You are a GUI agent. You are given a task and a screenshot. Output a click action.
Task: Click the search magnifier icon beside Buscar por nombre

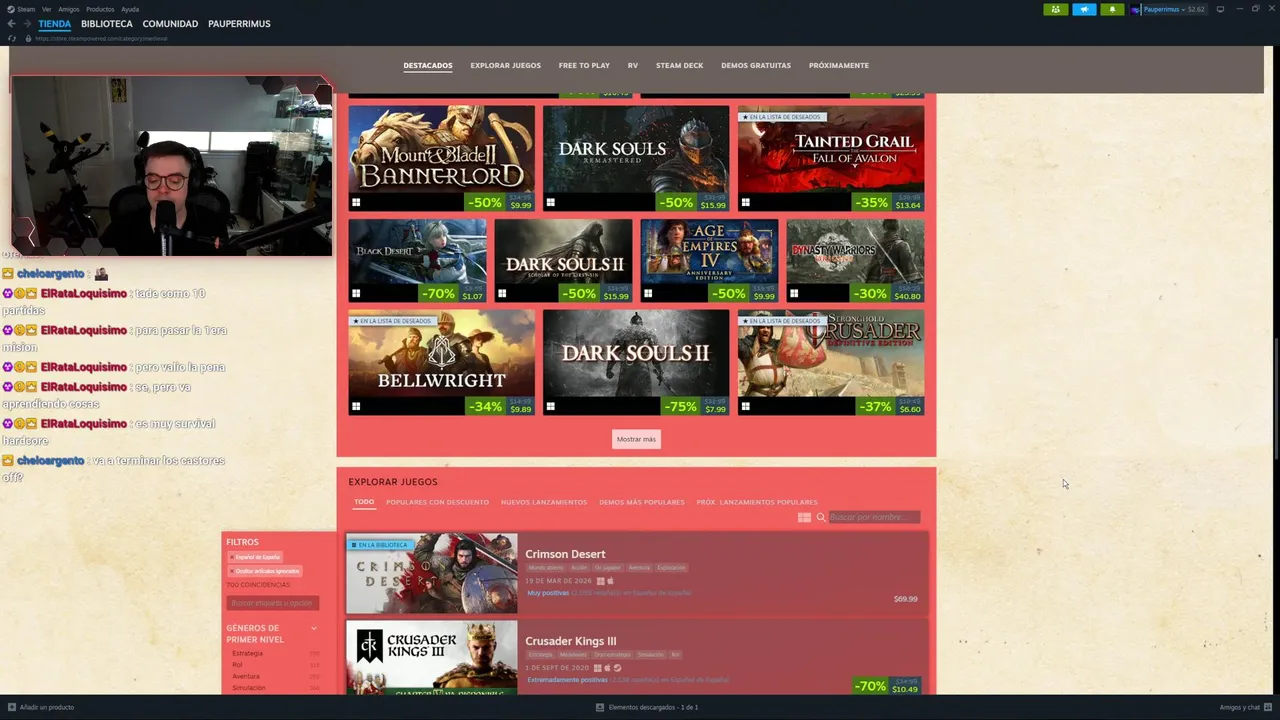point(821,517)
